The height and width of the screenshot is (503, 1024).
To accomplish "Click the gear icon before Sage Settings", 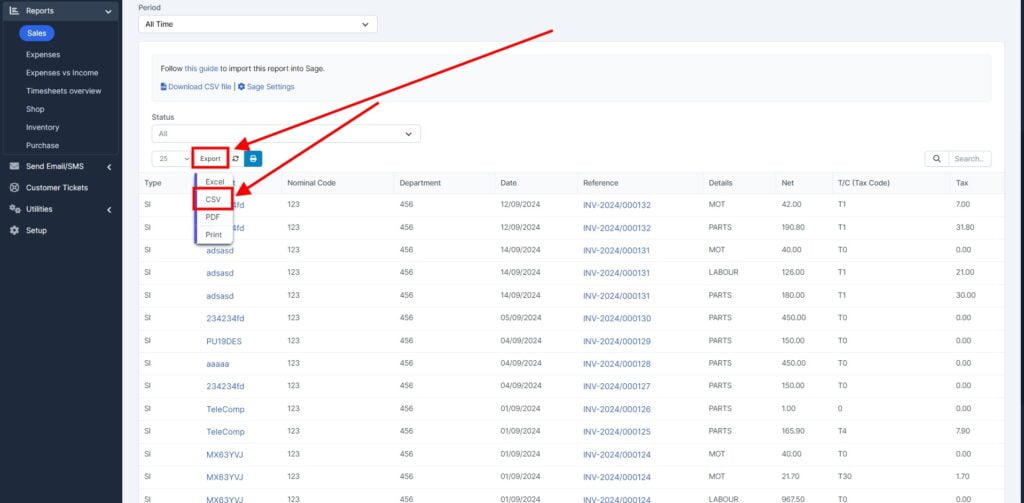I will click(241, 87).
